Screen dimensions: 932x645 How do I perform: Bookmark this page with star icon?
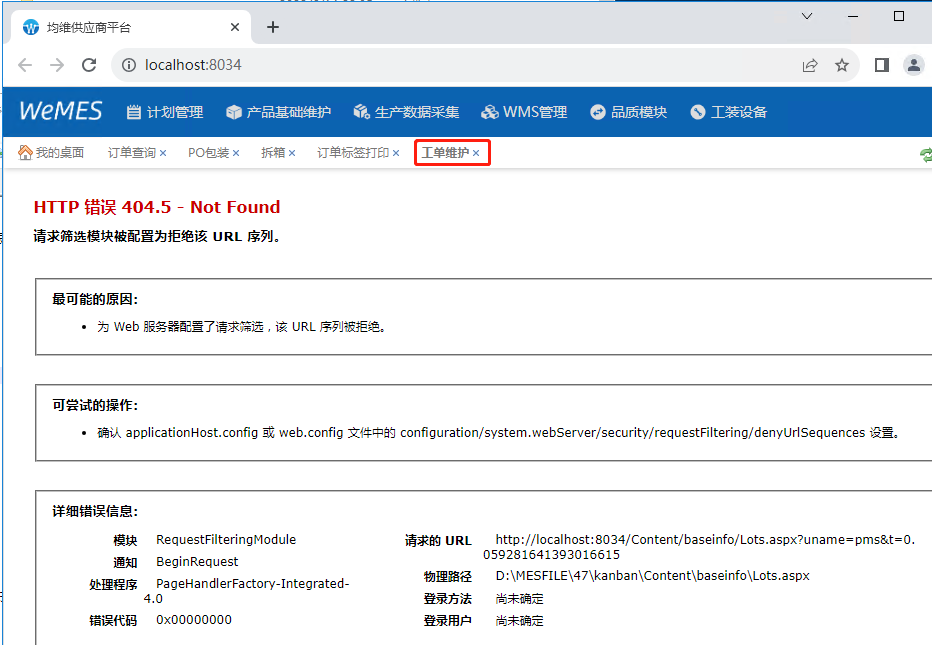tap(842, 65)
